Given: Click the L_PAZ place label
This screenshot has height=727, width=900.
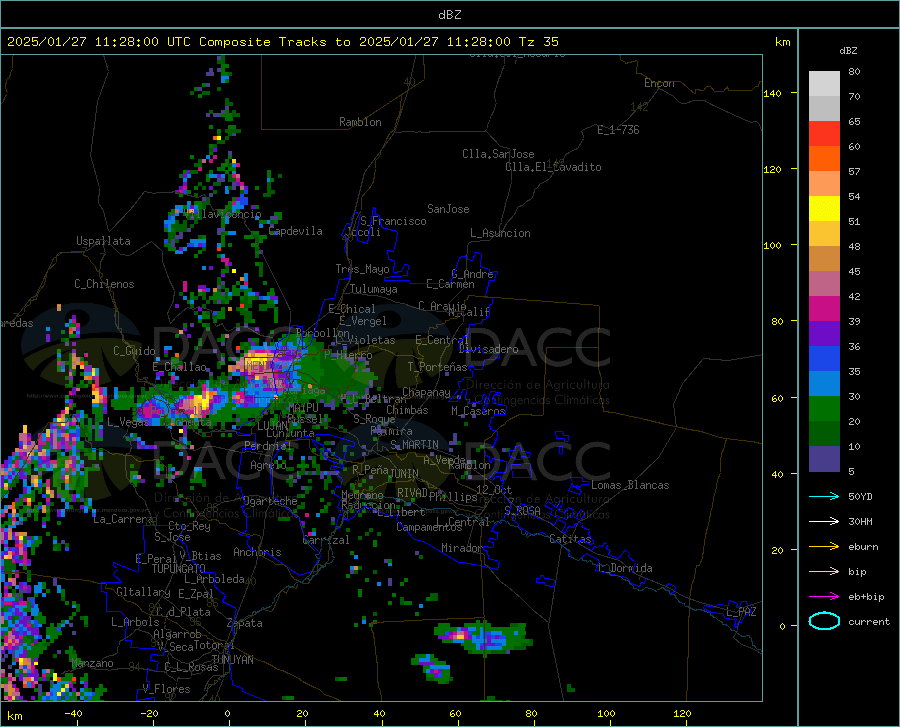Looking at the screenshot, I should pyautogui.click(x=741, y=612).
